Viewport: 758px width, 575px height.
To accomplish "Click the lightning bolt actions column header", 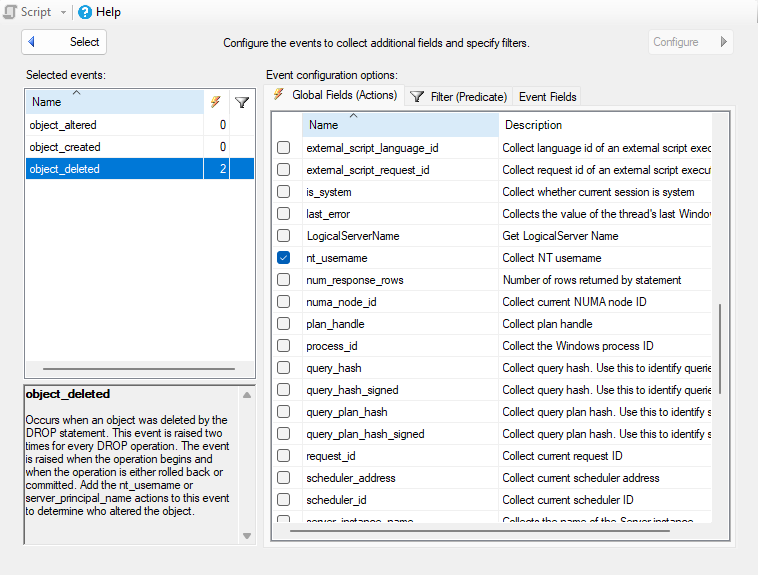I will [216, 102].
